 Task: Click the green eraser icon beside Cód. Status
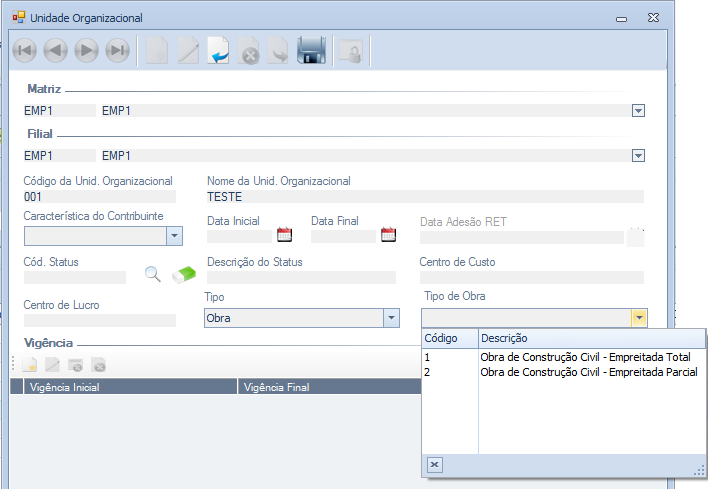185,274
